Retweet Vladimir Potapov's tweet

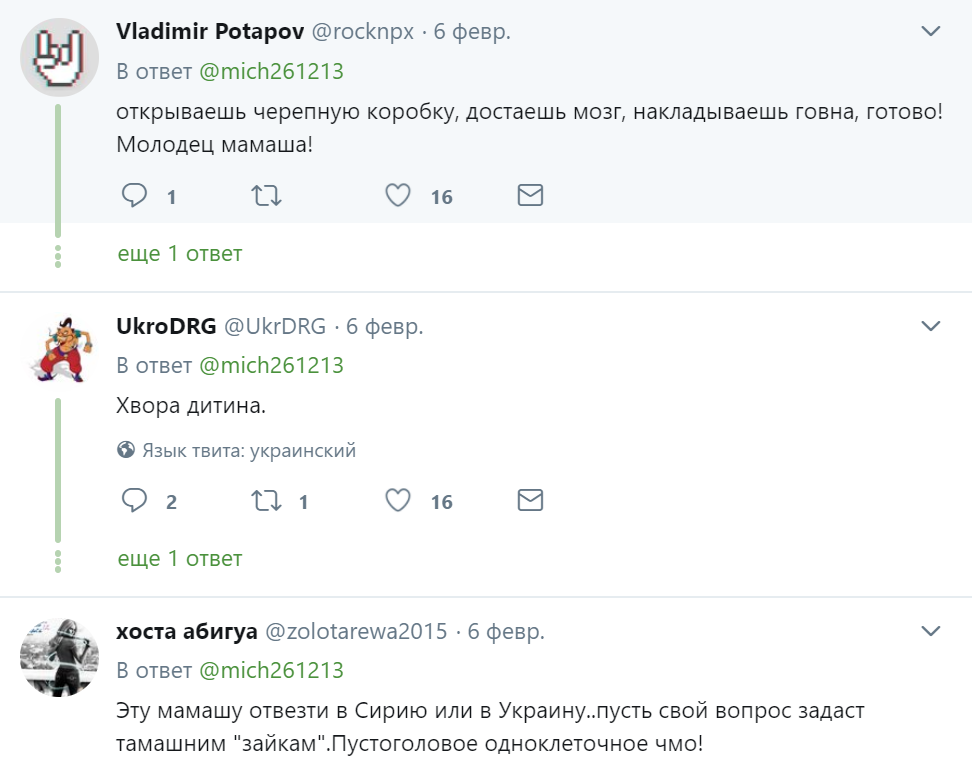[x=265, y=195]
